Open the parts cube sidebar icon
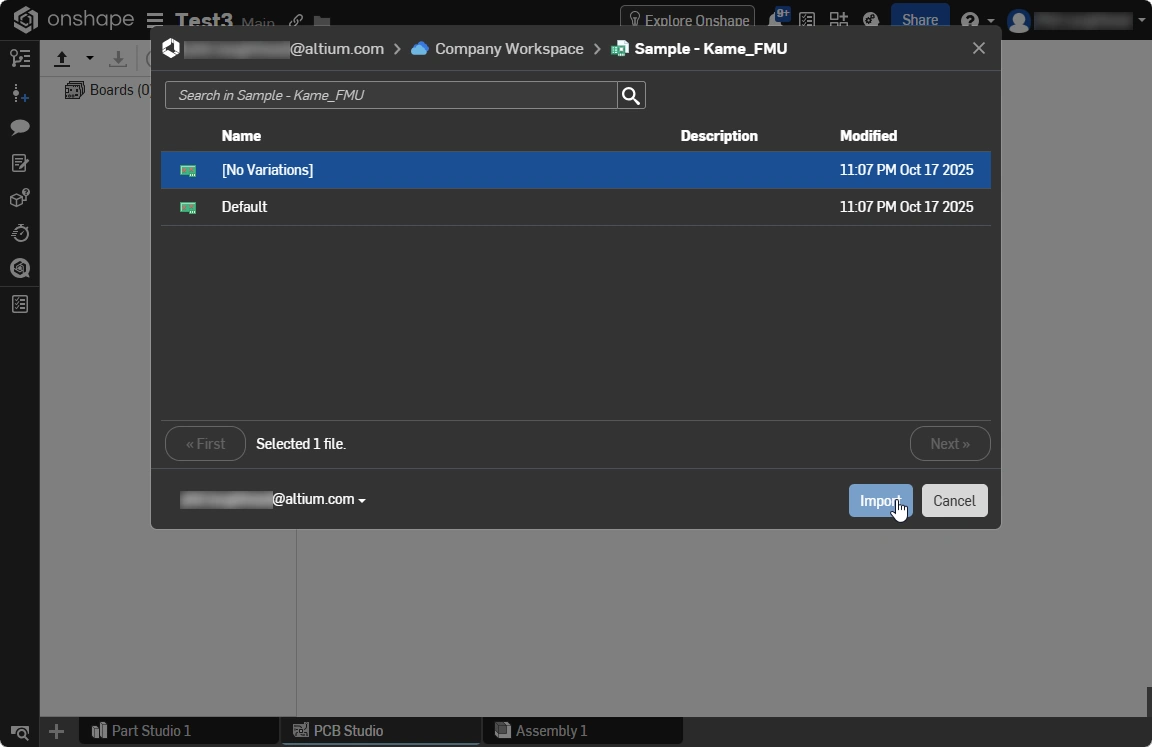Screen dimensions: 1152x747 (x=20, y=198)
